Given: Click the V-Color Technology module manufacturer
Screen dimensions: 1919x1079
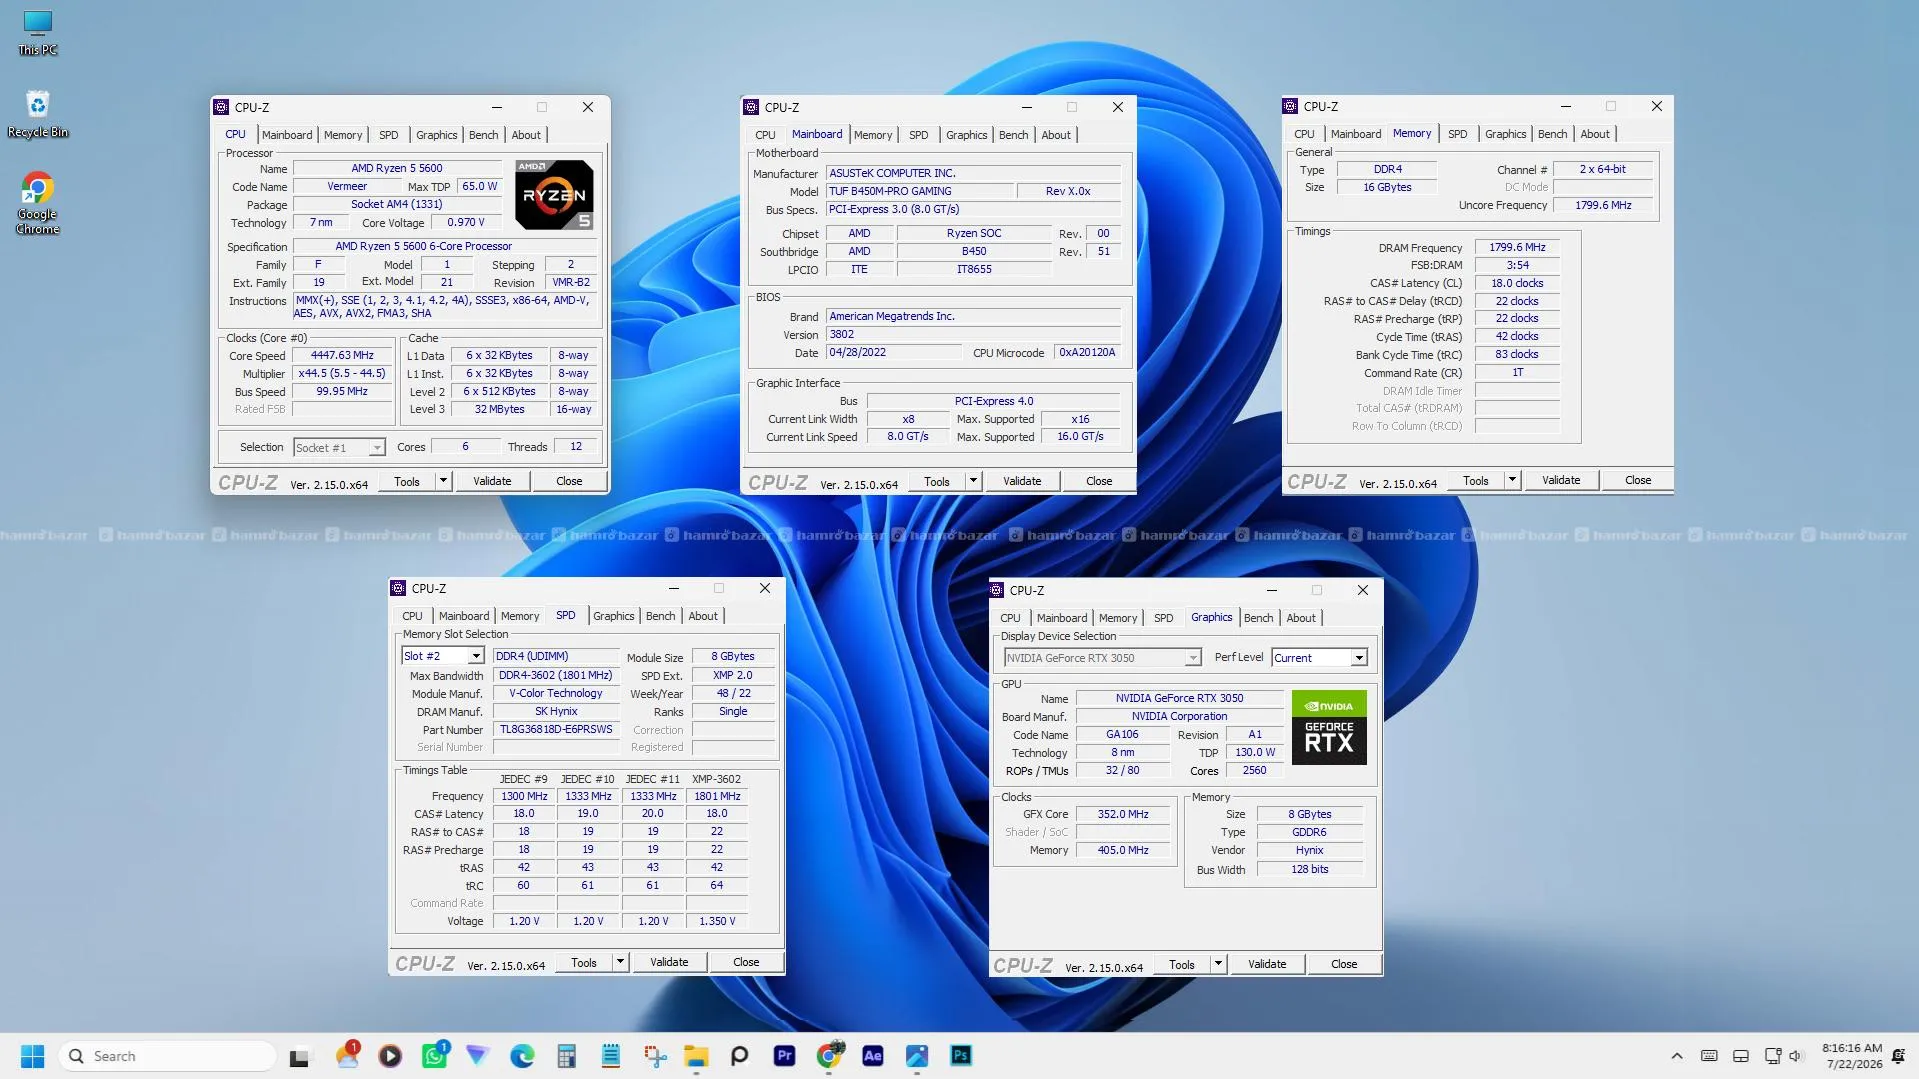Looking at the screenshot, I should (556, 693).
